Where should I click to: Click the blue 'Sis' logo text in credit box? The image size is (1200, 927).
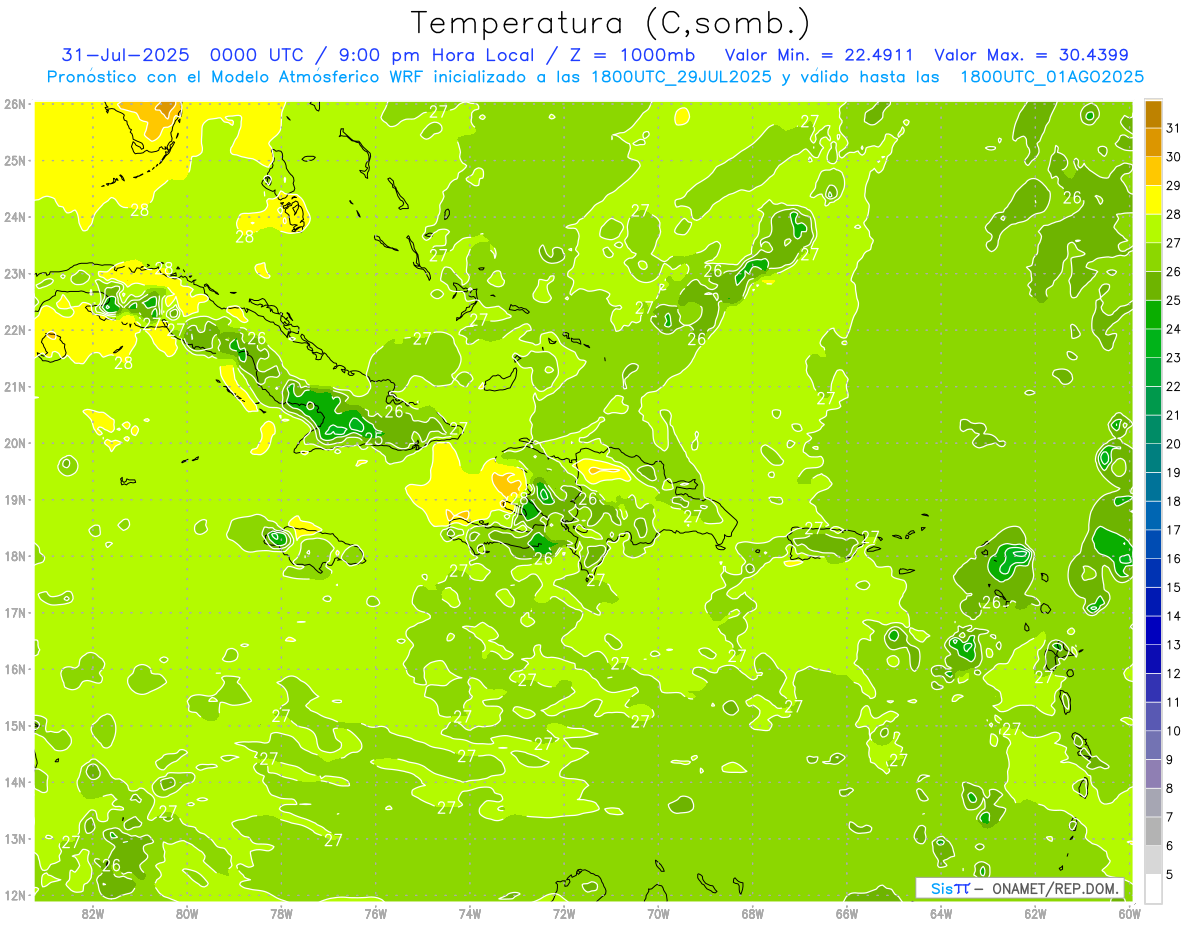[942, 888]
